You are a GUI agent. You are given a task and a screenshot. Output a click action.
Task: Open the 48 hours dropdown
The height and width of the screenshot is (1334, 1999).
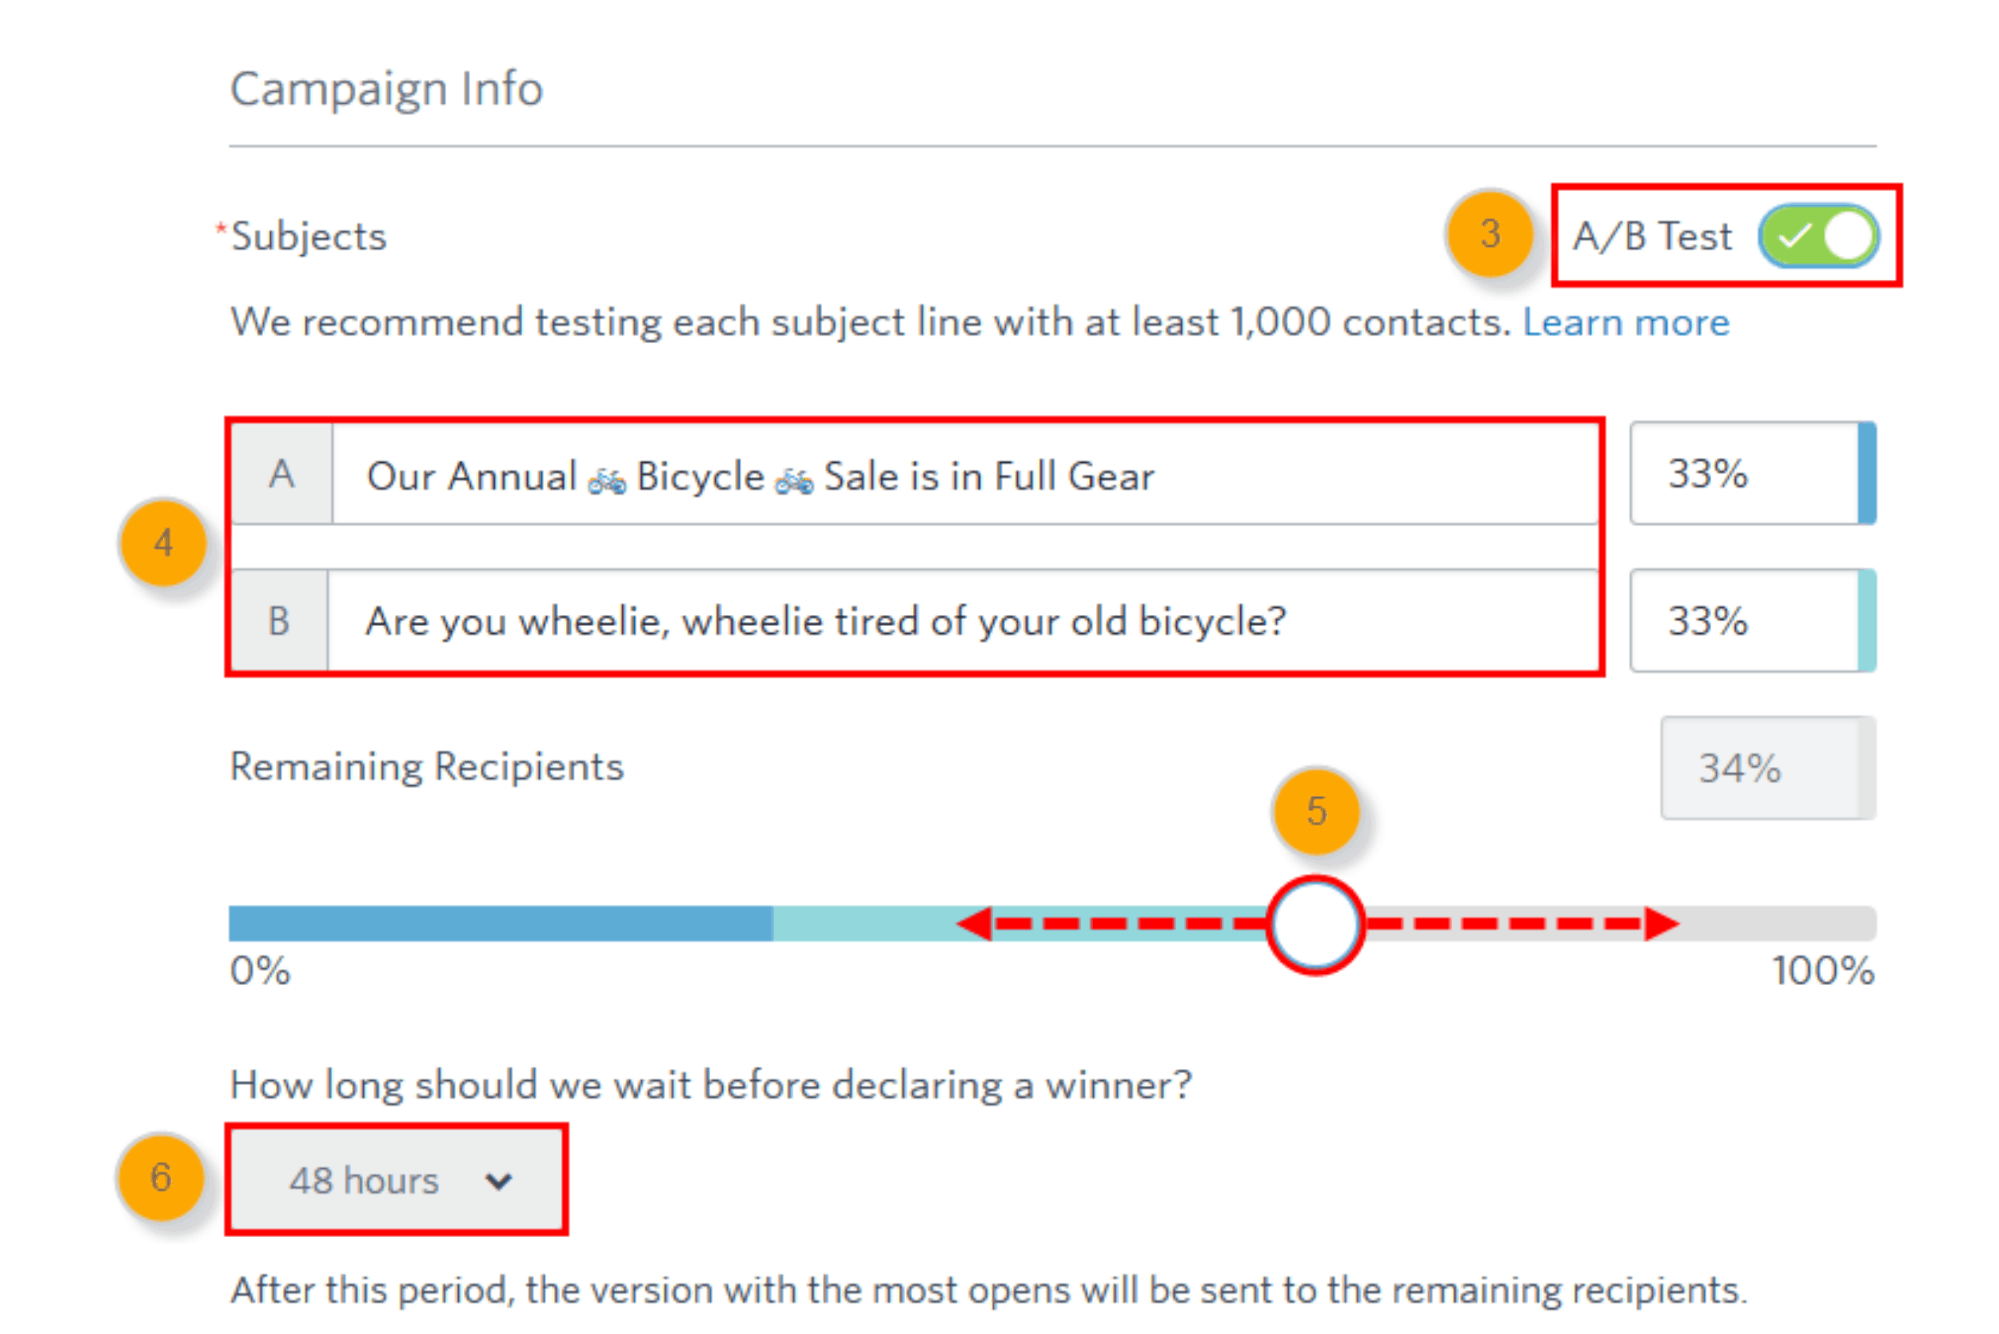click(x=397, y=1180)
